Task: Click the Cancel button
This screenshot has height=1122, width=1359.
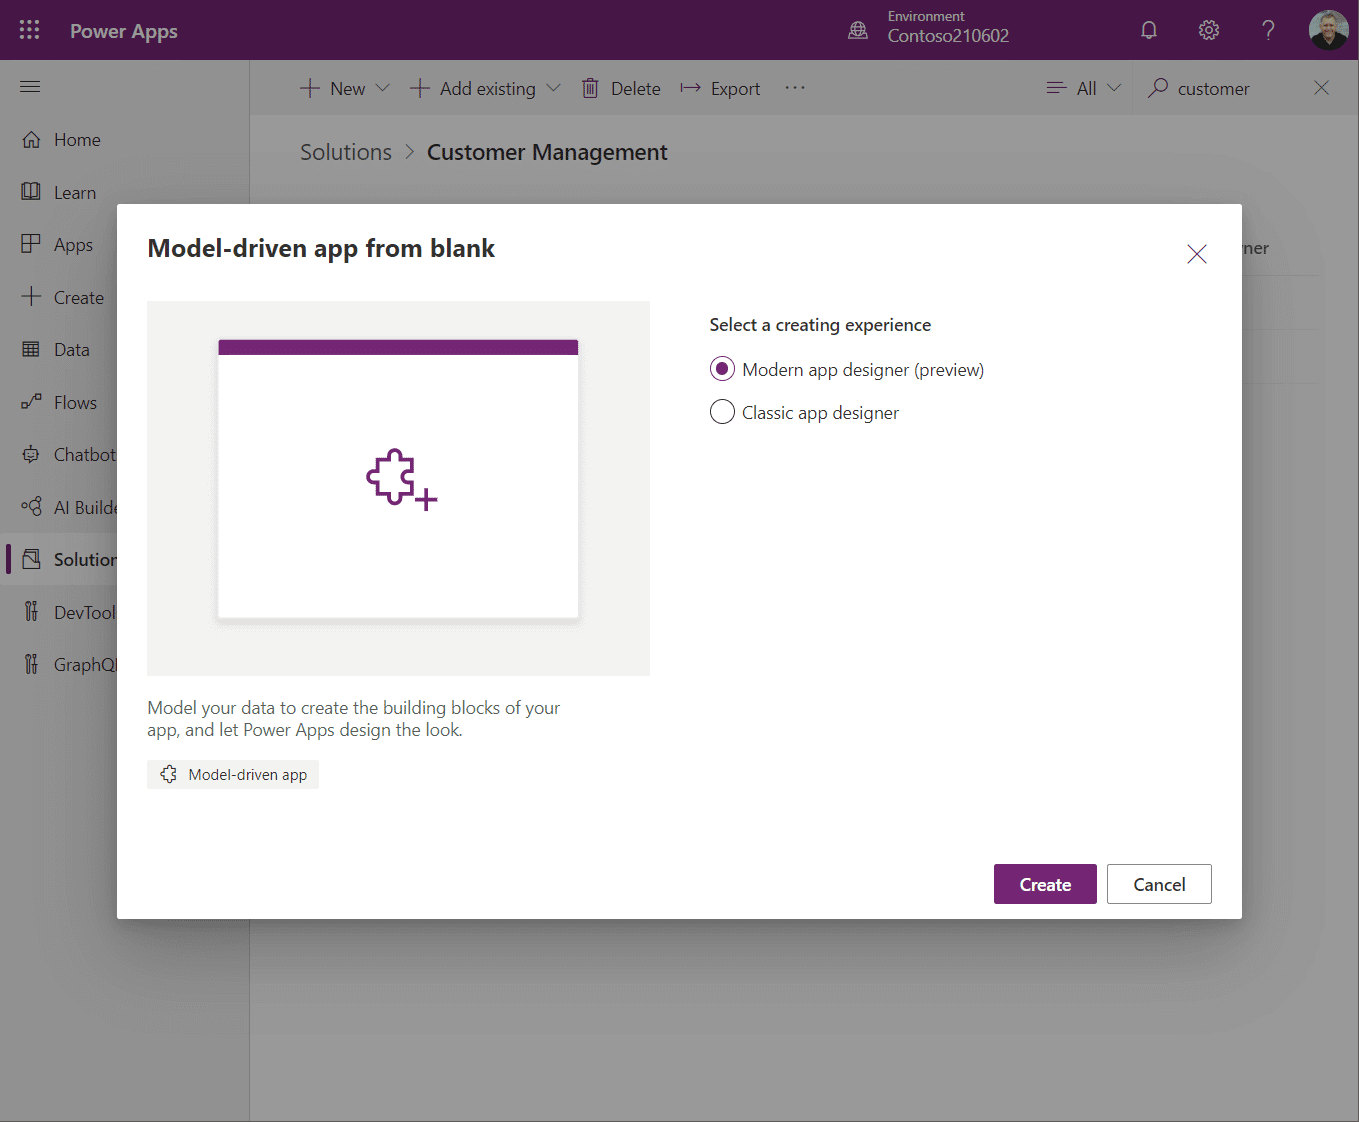Action: click(1159, 884)
